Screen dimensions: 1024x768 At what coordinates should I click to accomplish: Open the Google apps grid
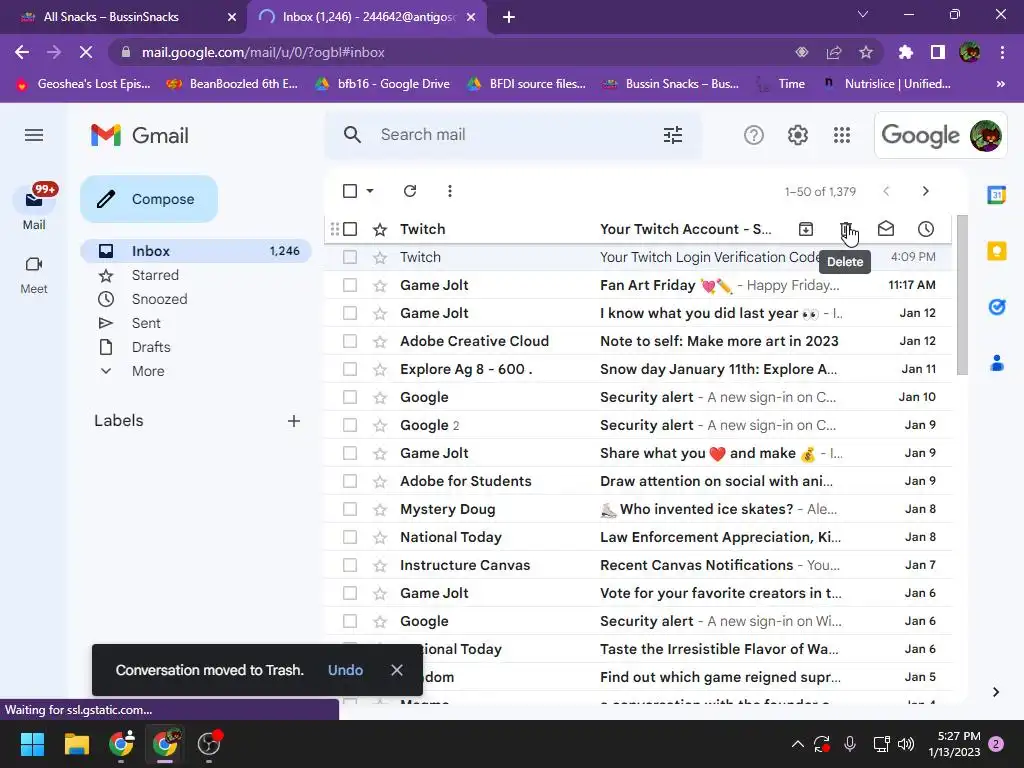click(x=842, y=135)
